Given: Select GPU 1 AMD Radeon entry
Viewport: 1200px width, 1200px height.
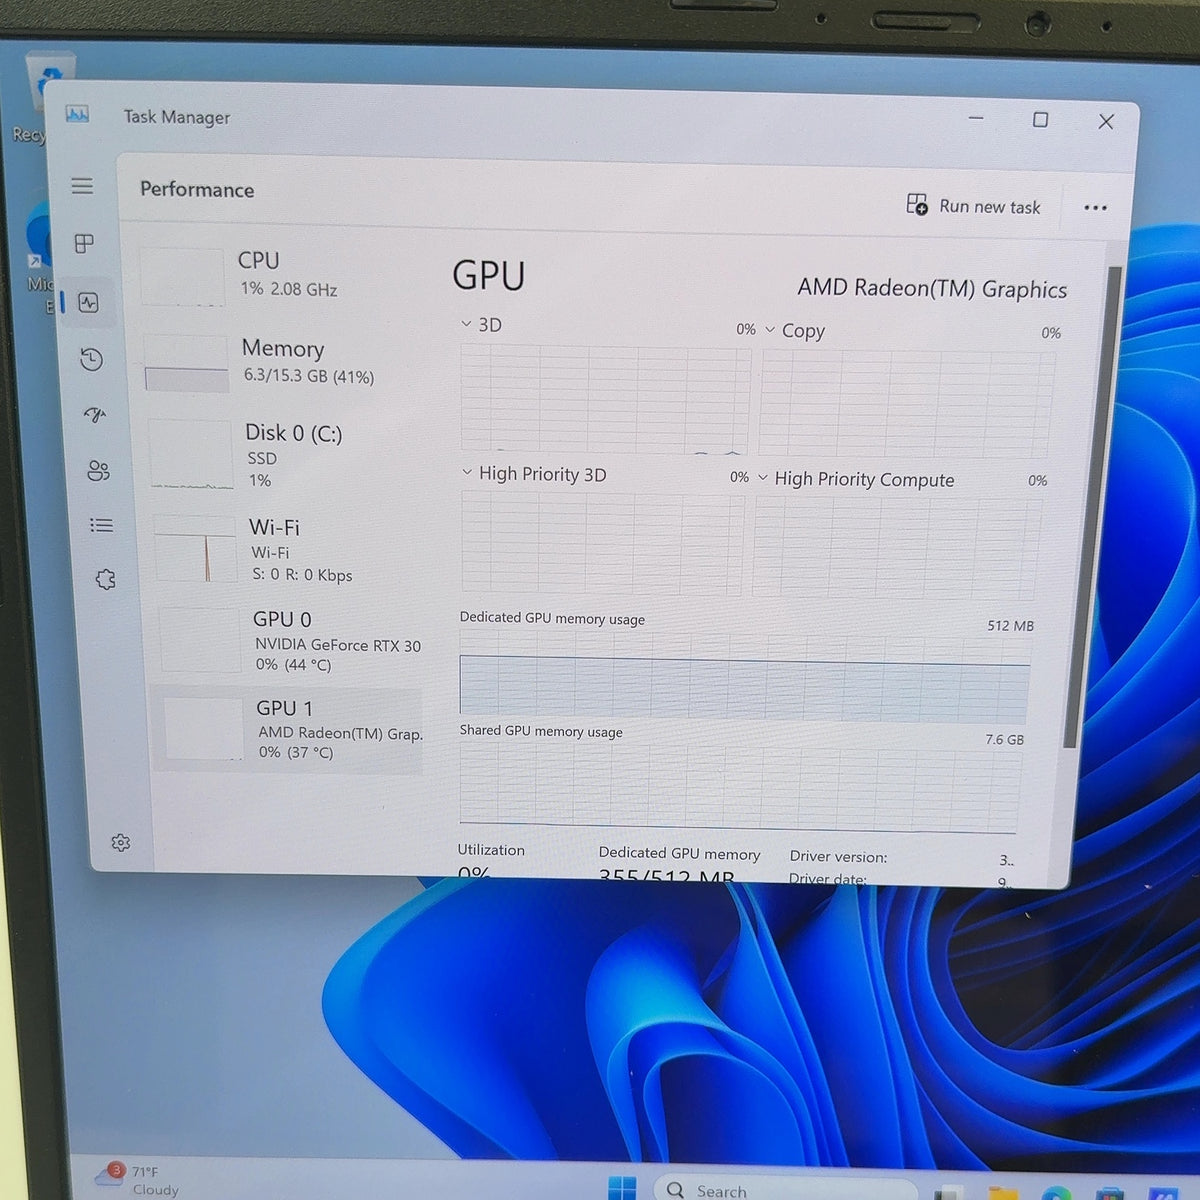Looking at the screenshot, I should (290, 730).
